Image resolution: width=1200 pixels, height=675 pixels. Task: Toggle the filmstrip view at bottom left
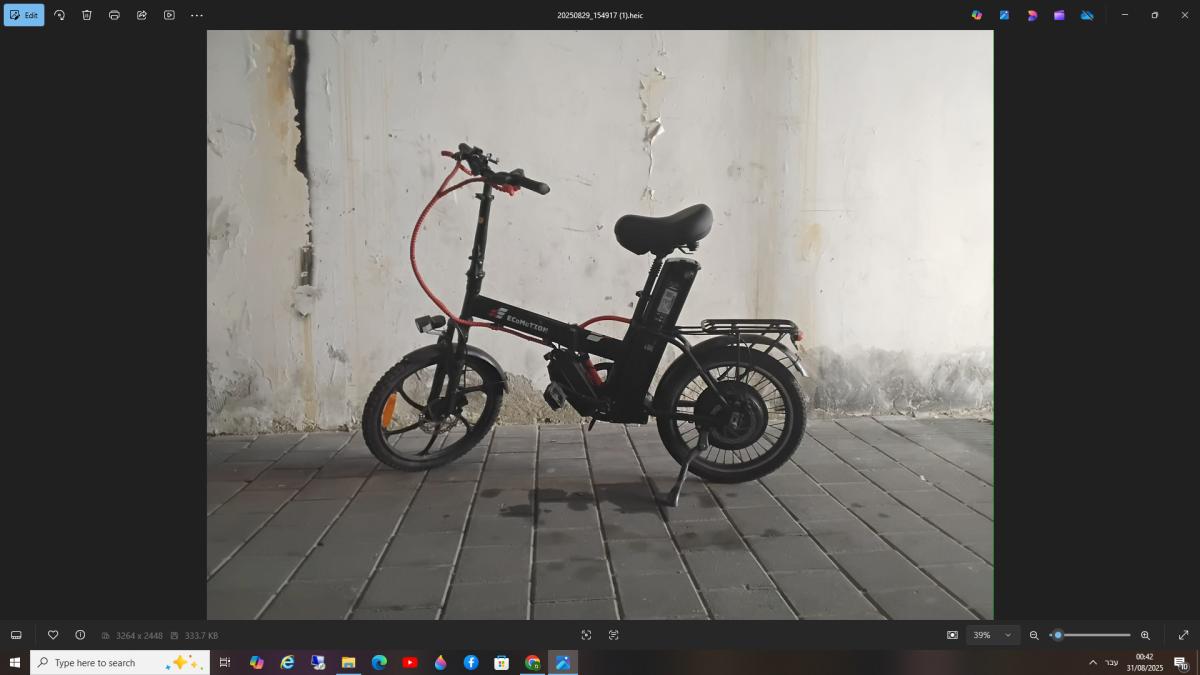tap(16, 635)
